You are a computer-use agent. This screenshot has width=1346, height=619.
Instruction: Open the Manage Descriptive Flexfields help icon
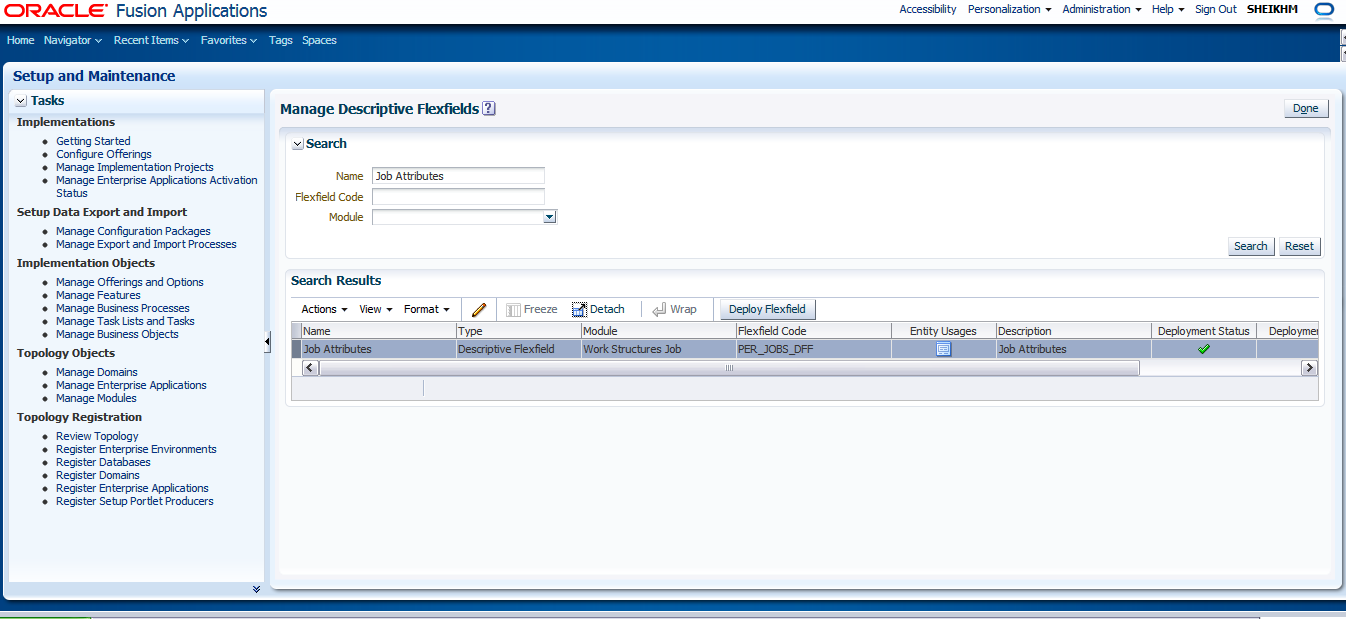(x=489, y=108)
